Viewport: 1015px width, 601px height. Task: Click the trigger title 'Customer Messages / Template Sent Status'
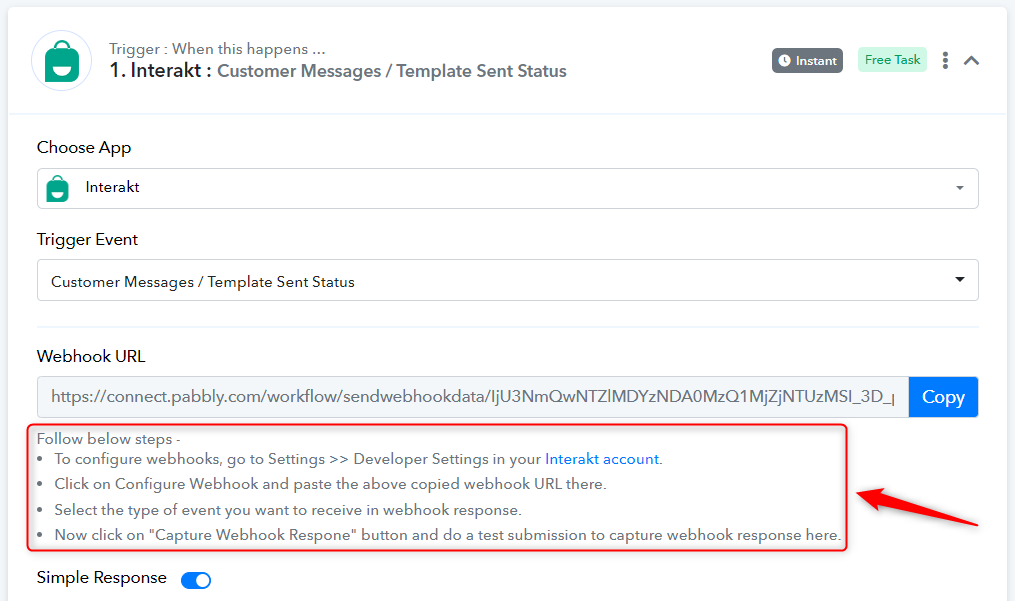click(x=392, y=71)
